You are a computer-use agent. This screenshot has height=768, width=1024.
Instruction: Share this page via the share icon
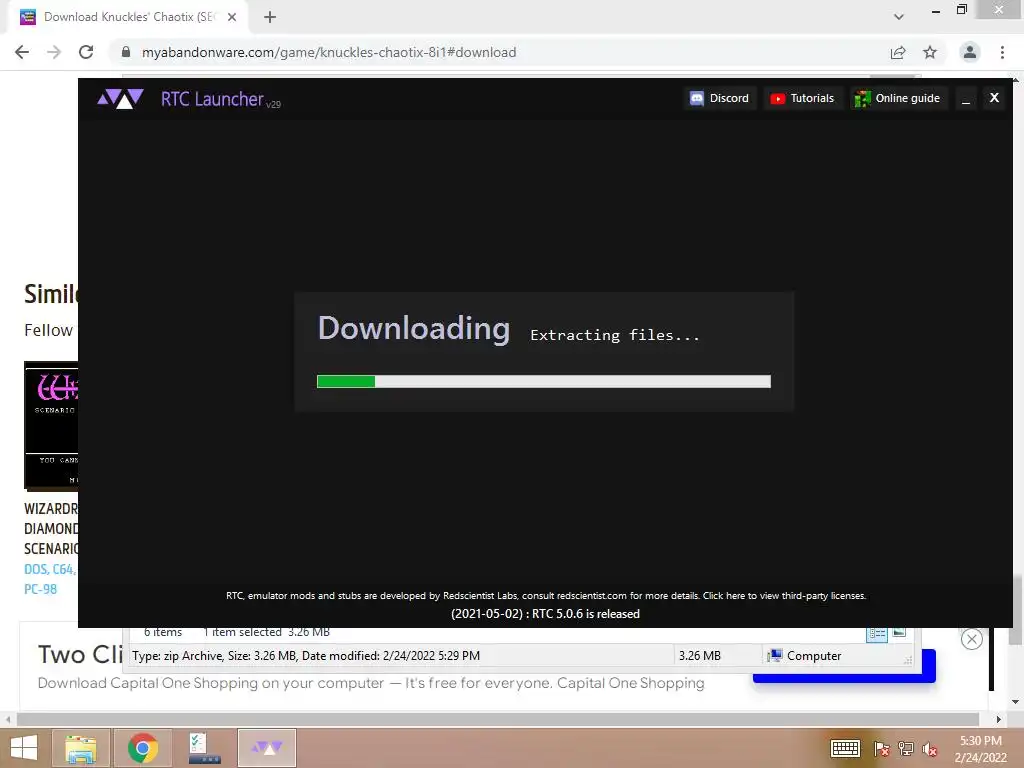[x=898, y=52]
